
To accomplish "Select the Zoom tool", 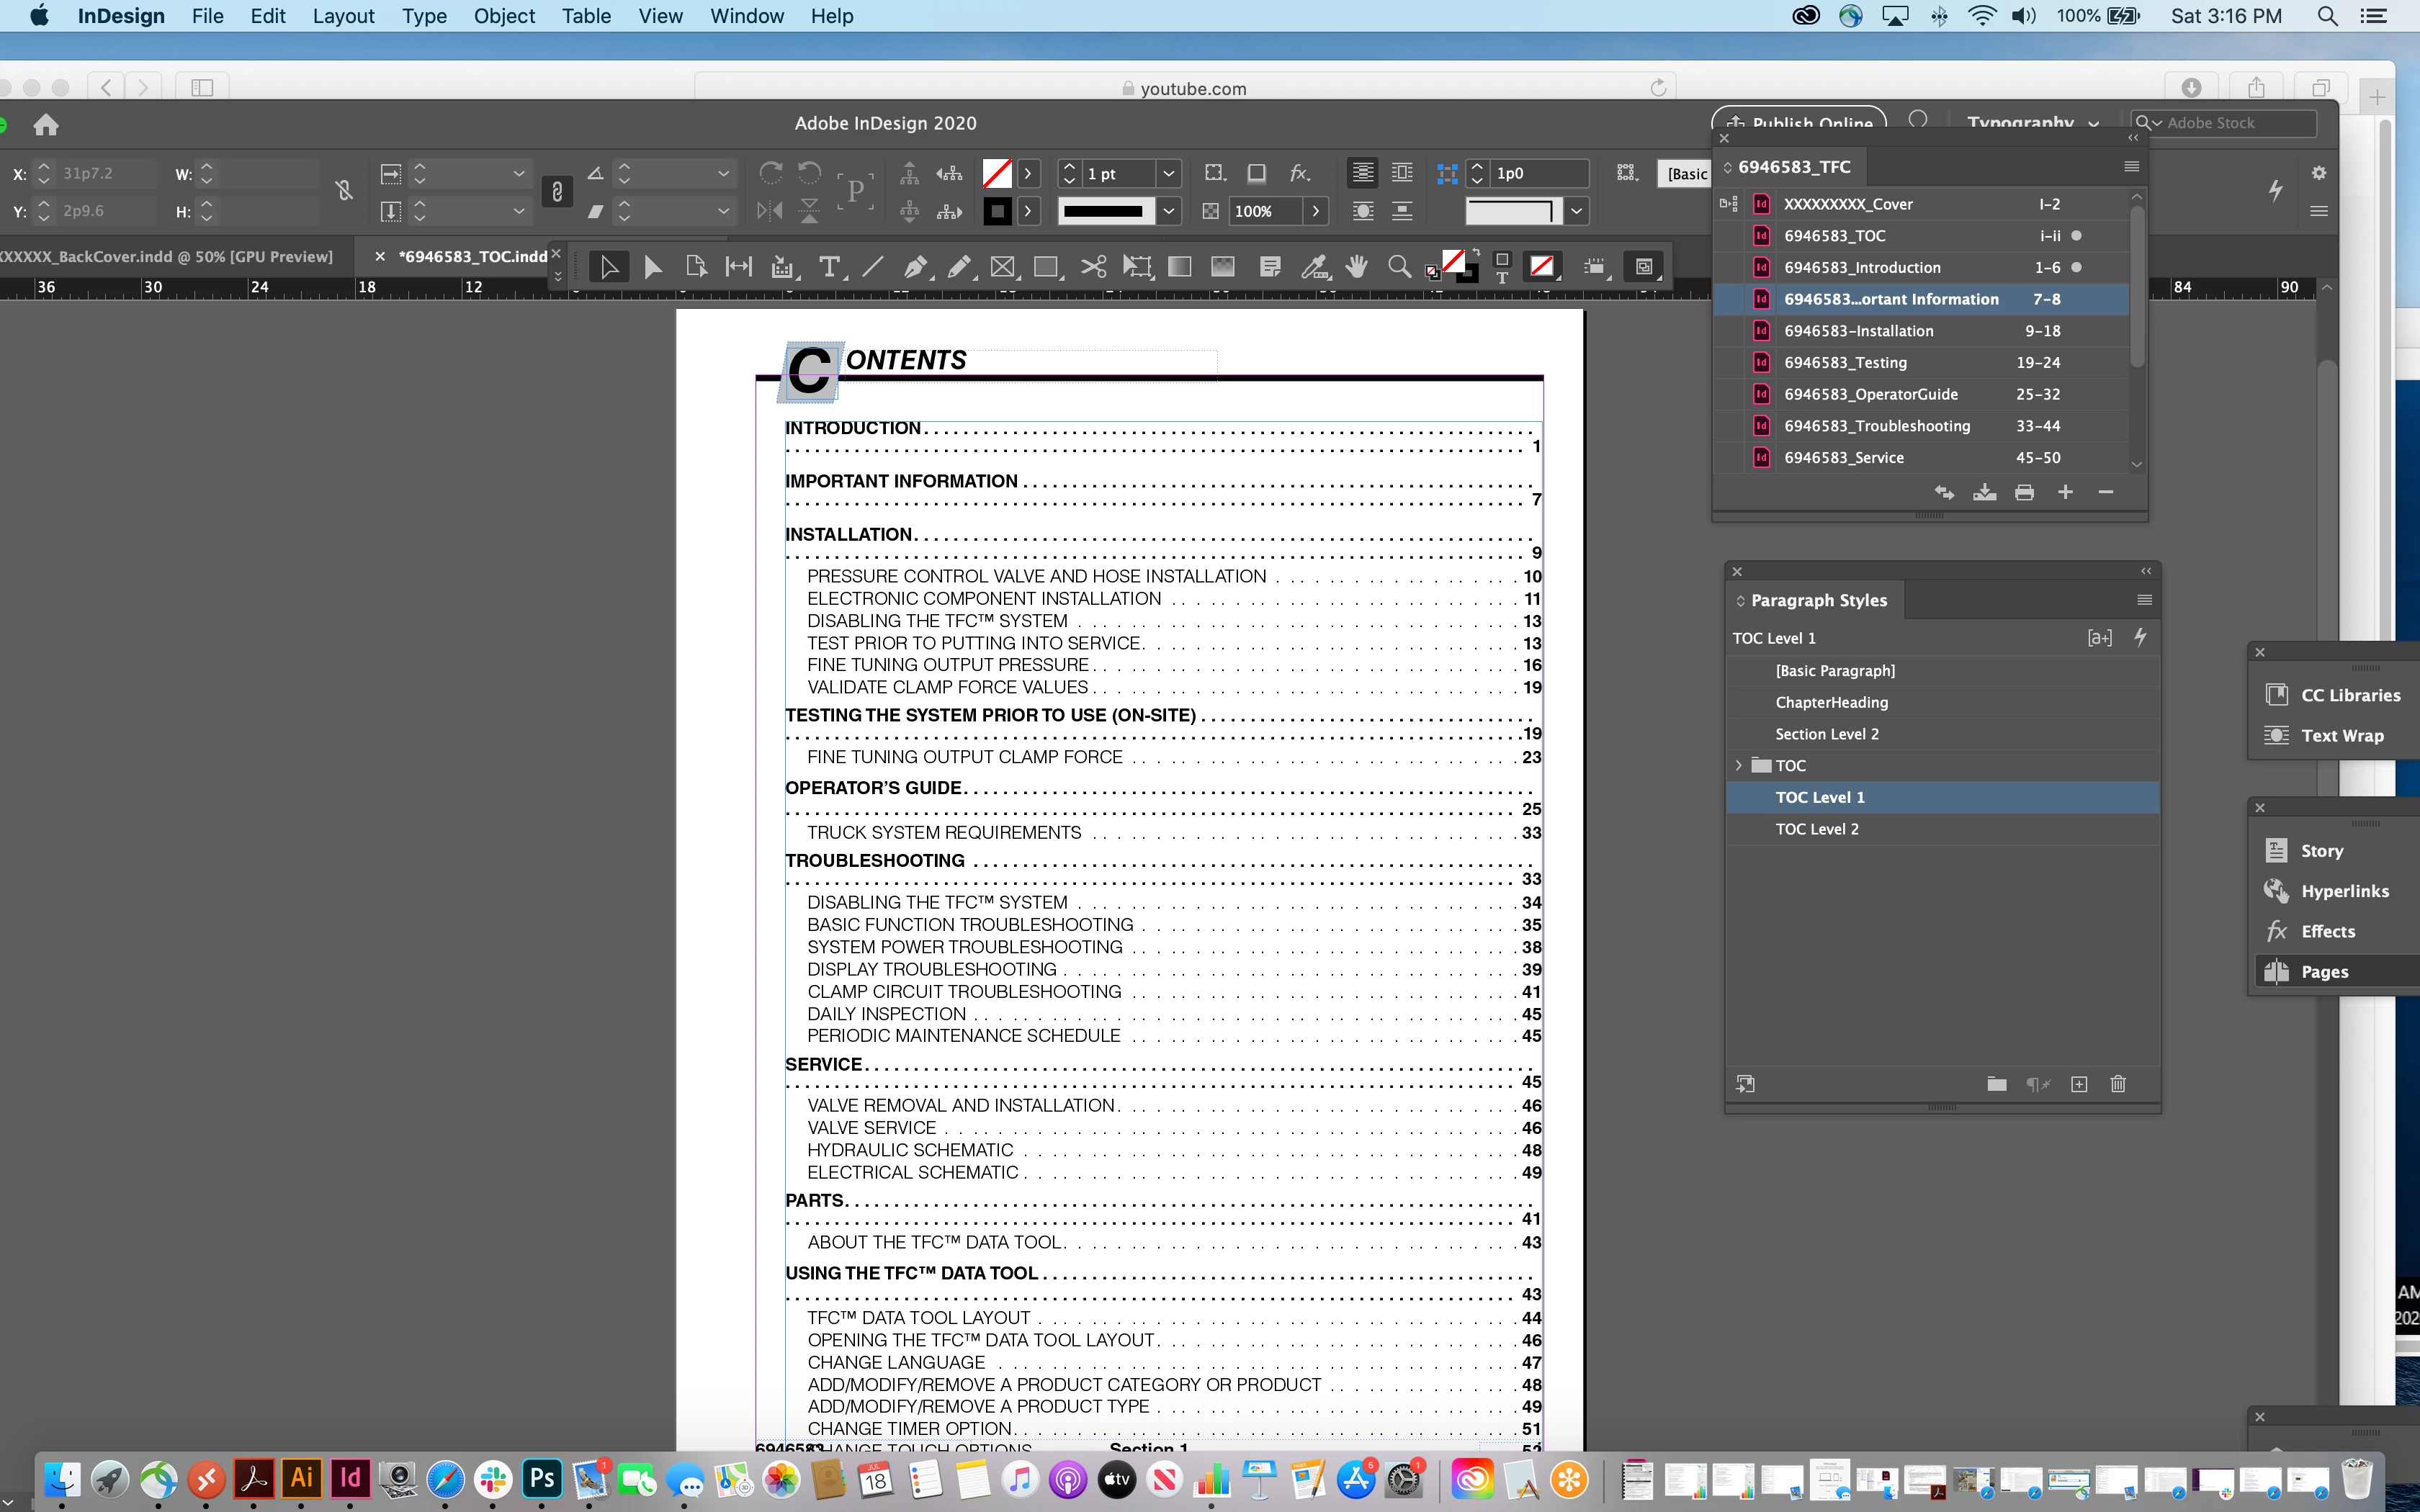I will [1399, 267].
